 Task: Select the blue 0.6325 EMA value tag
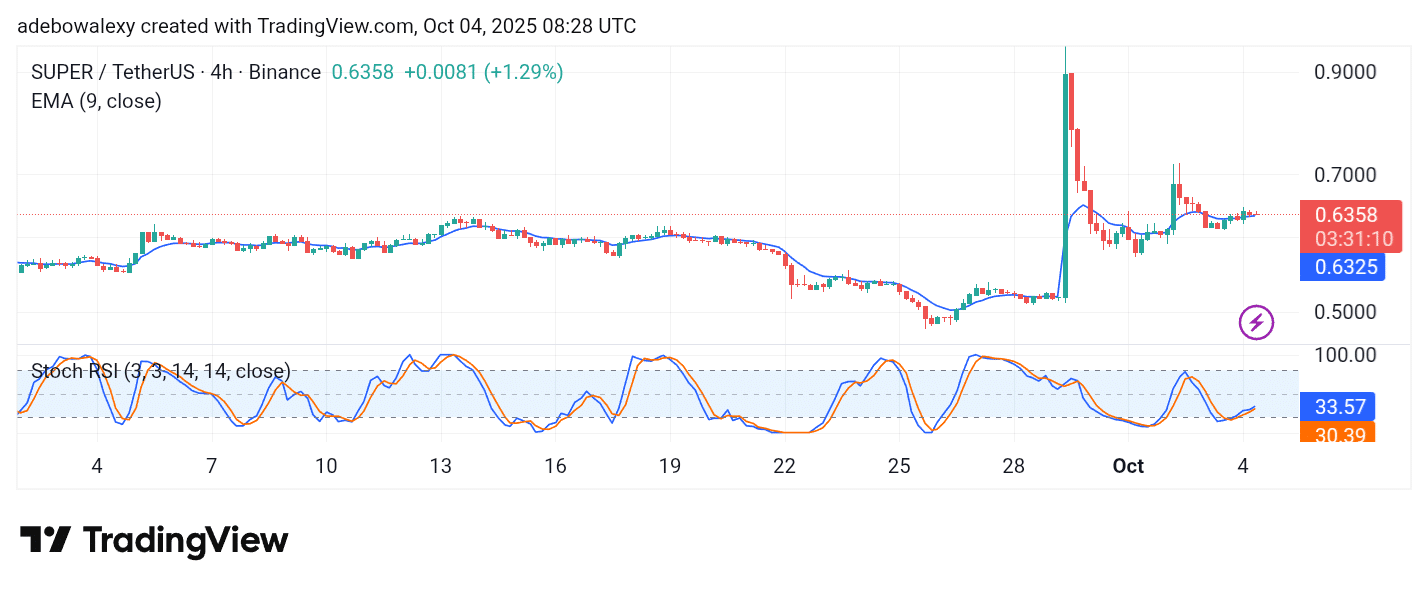[x=1346, y=267]
